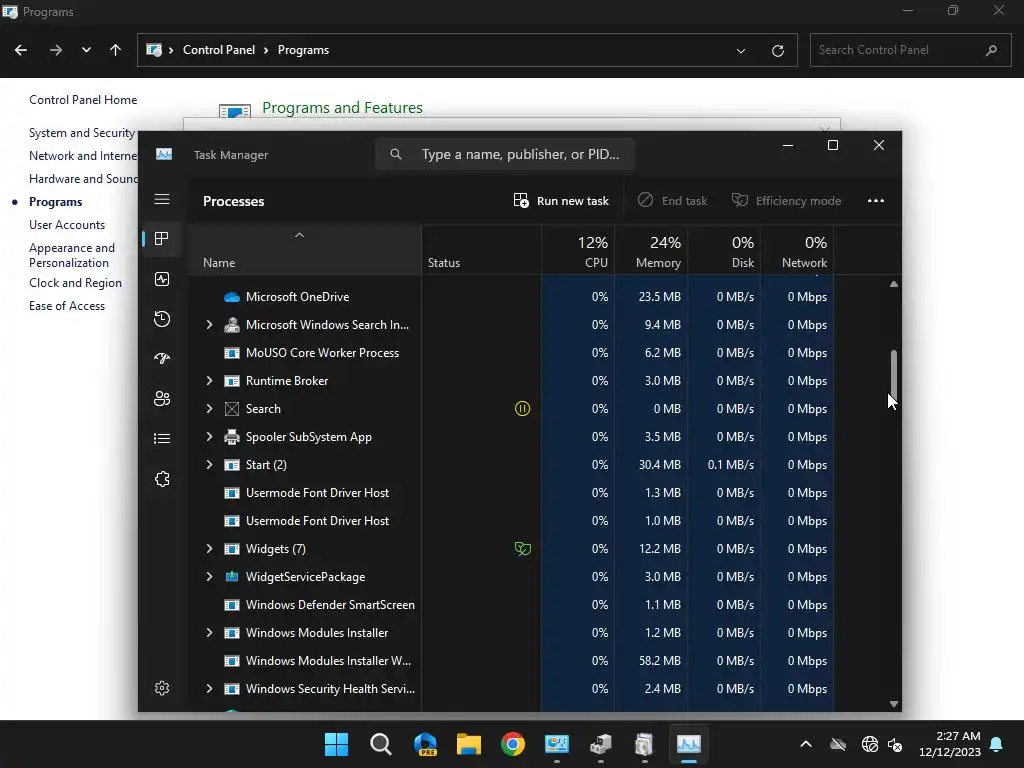
Task: Expand the Search process group
Action: tap(209, 408)
